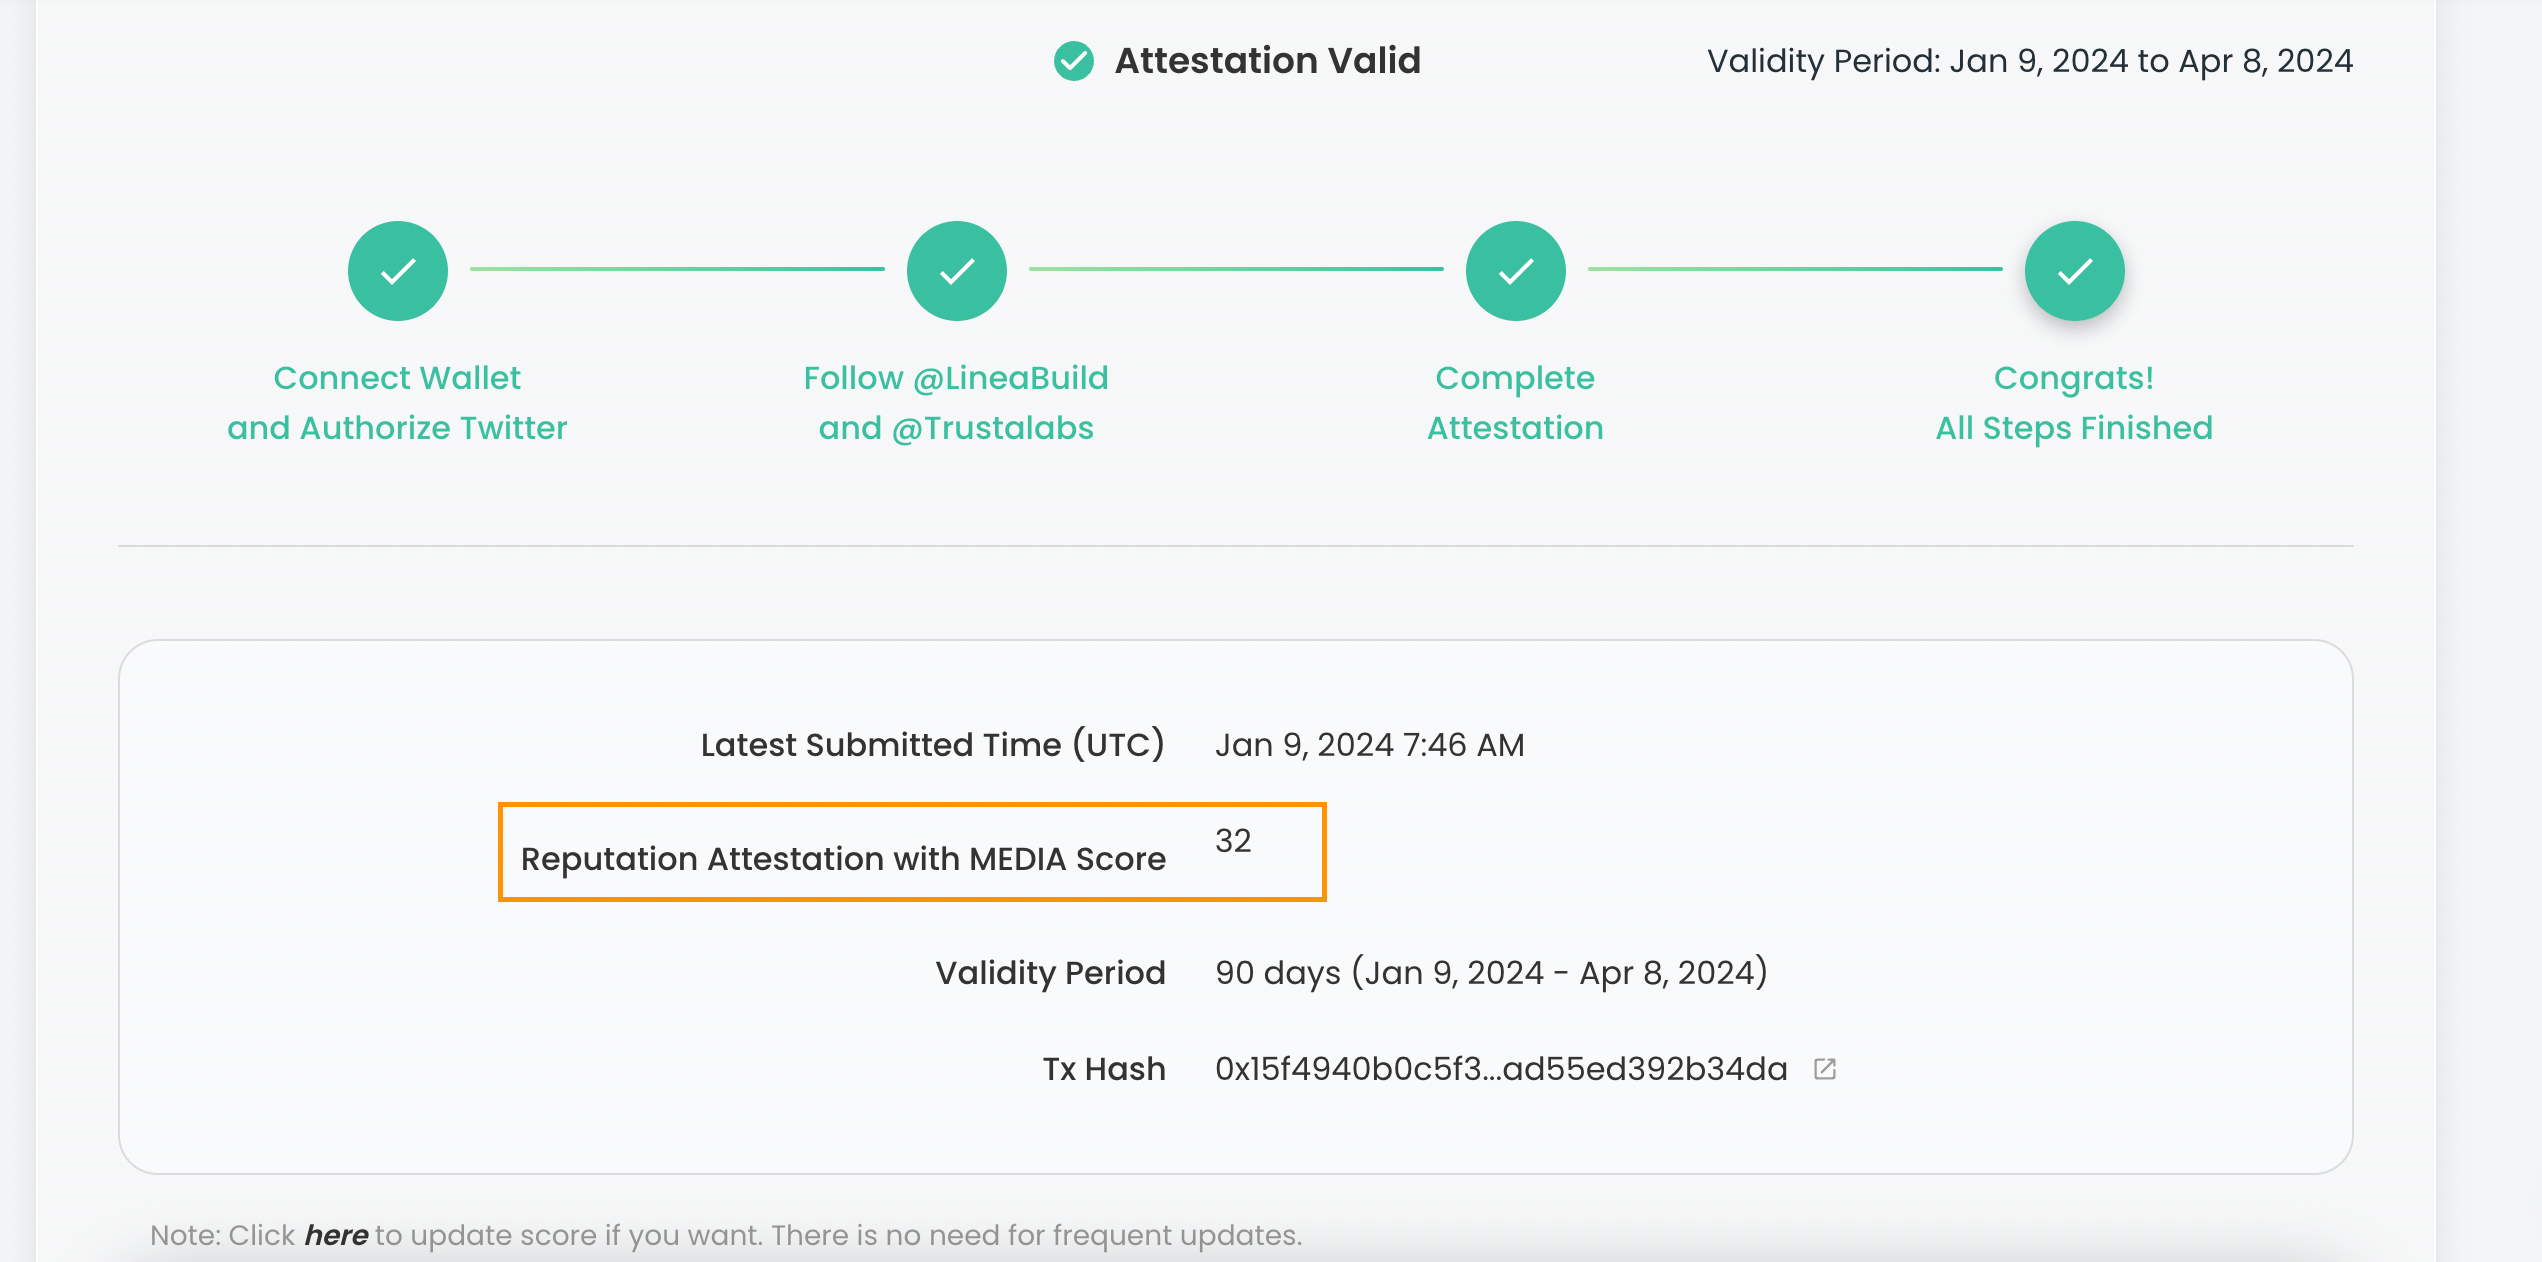The height and width of the screenshot is (1262, 2542).
Task: Click the Congrats step checkmark circle
Action: pos(2074,271)
